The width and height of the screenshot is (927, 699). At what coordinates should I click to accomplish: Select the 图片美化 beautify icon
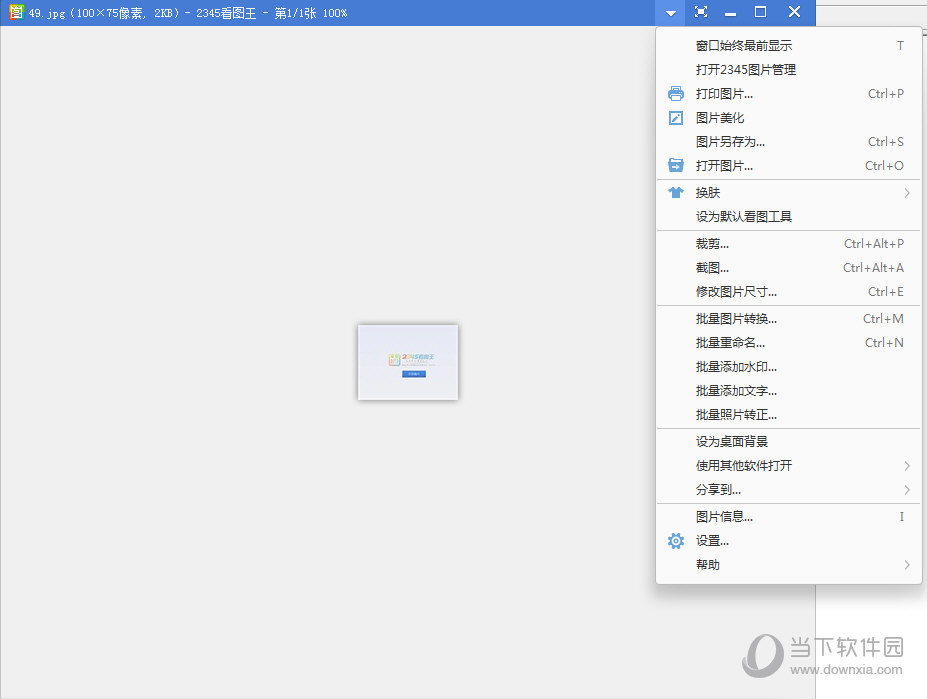[674, 117]
